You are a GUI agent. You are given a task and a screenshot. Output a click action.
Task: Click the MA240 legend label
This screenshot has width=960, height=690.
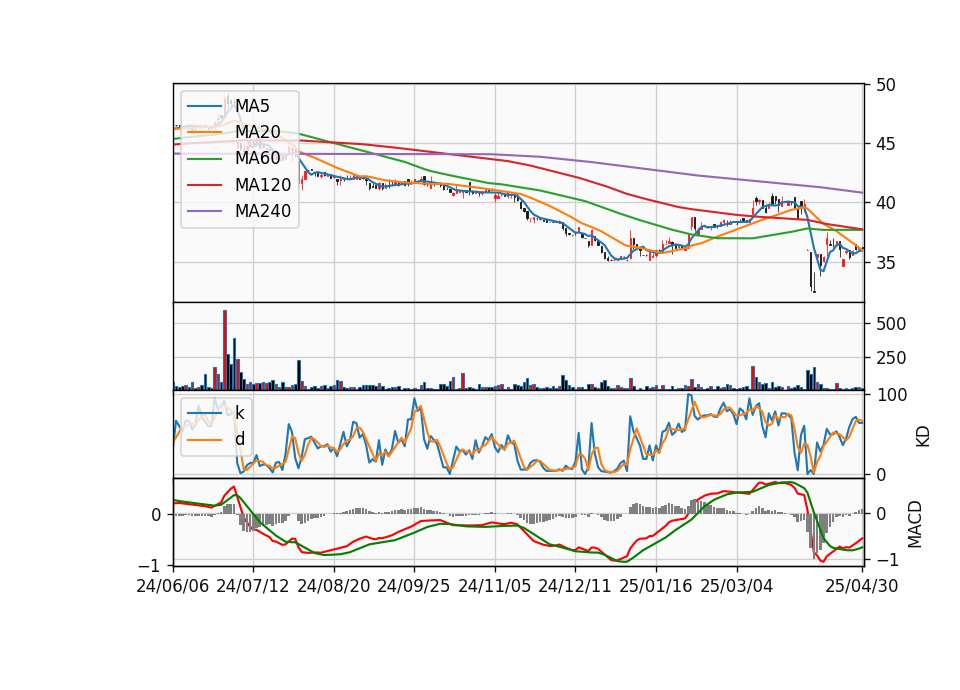[263, 211]
